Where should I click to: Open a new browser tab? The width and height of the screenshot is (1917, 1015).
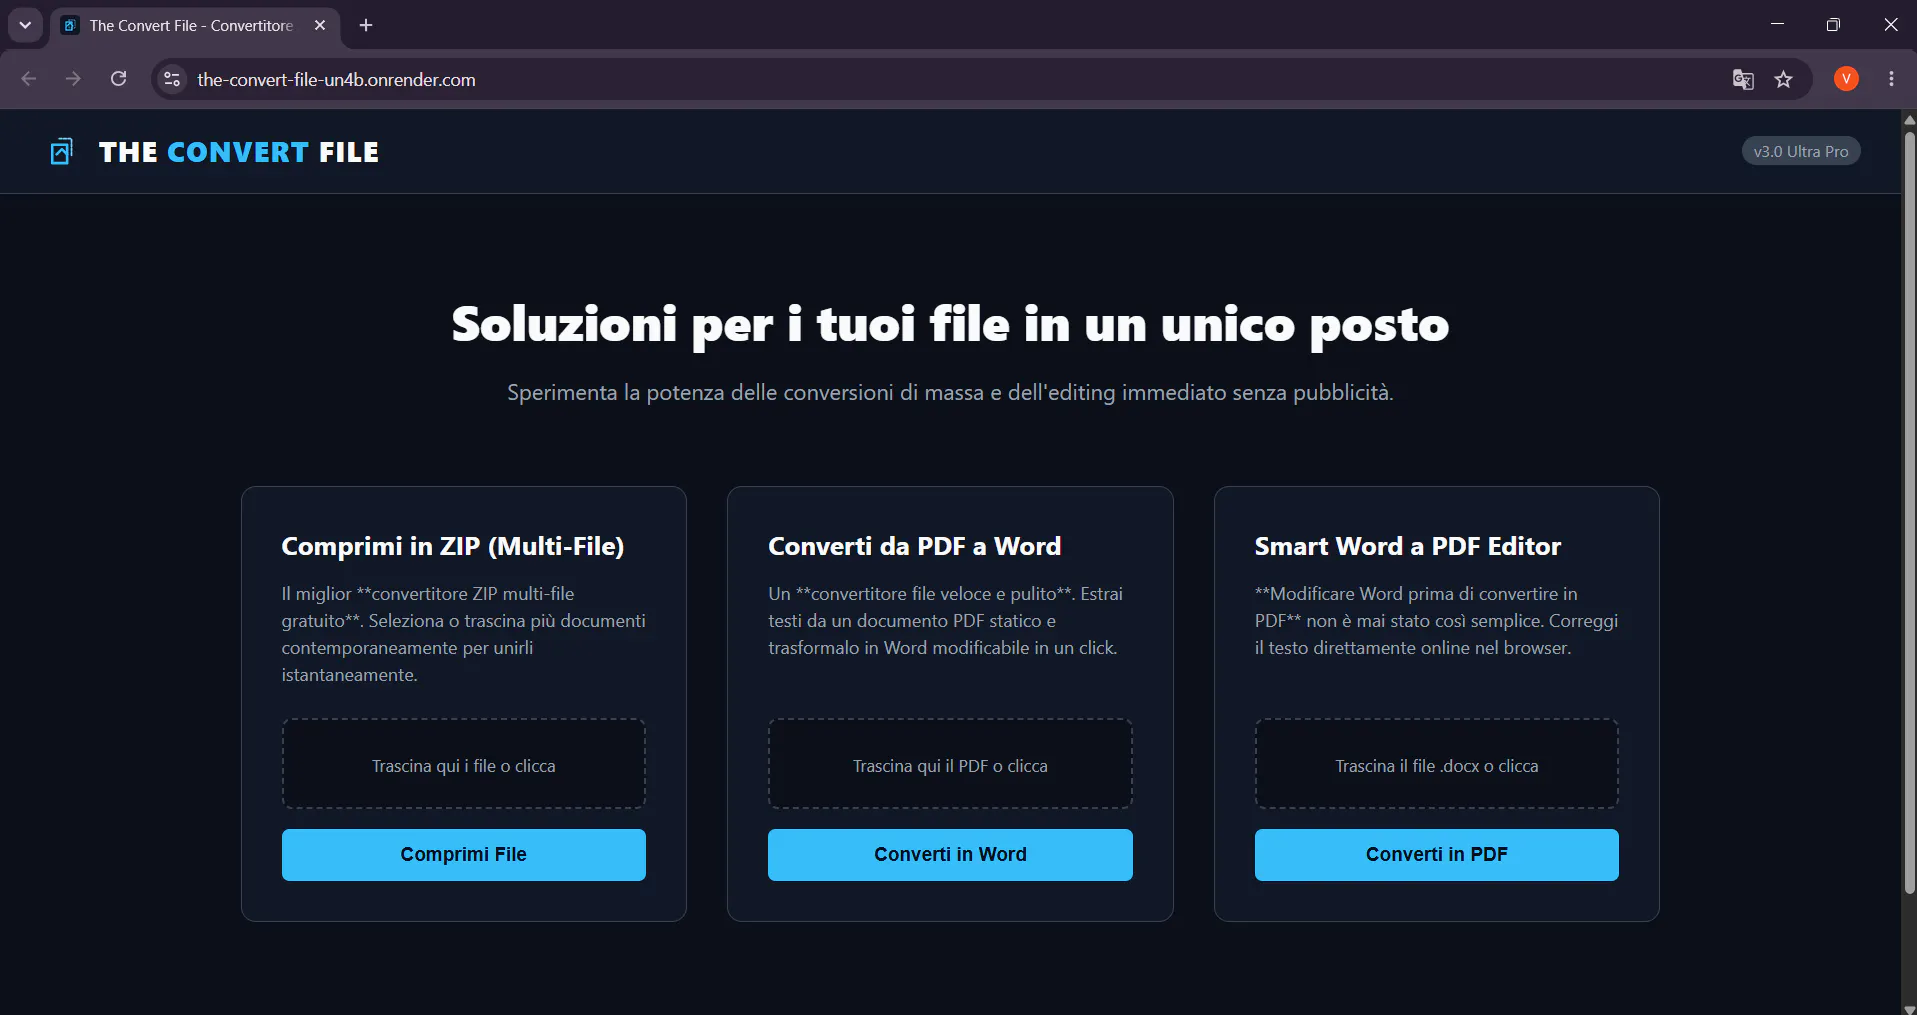point(366,25)
